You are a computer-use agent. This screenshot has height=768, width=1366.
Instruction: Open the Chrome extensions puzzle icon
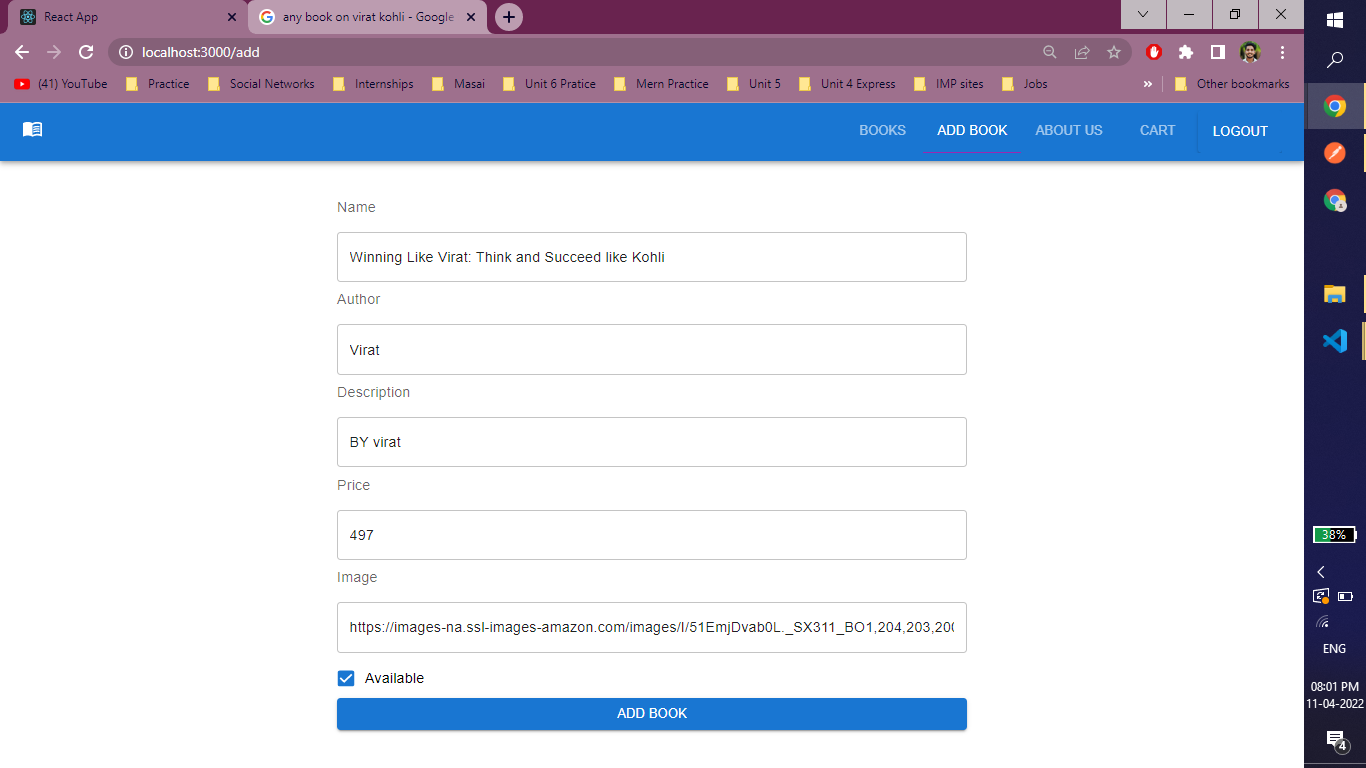click(x=1186, y=53)
